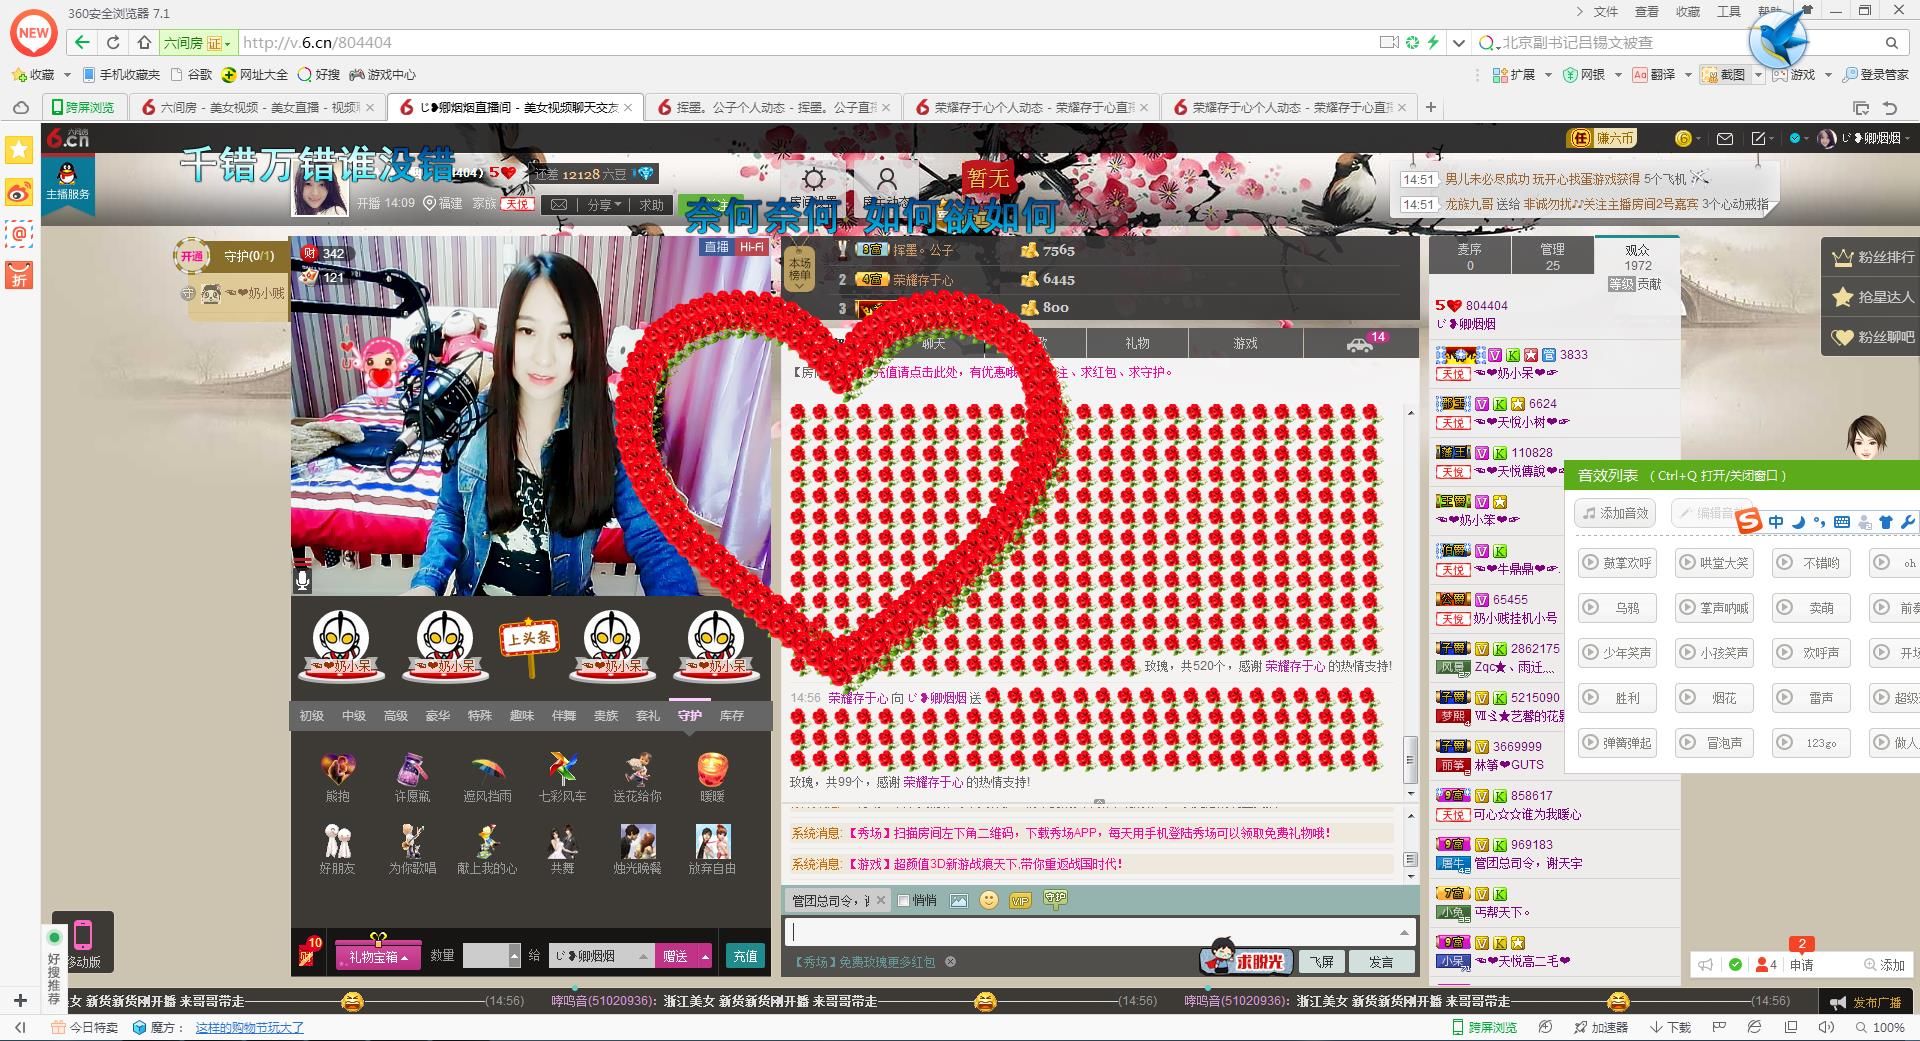Expand the 扩展 extensions dropdown

point(1548,75)
